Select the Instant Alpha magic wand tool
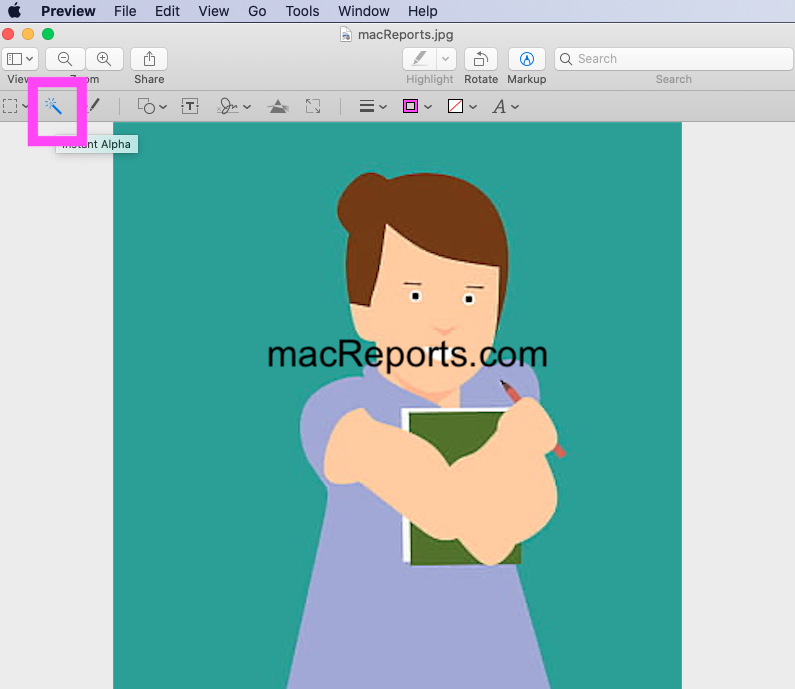 click(x=53, y=106)
